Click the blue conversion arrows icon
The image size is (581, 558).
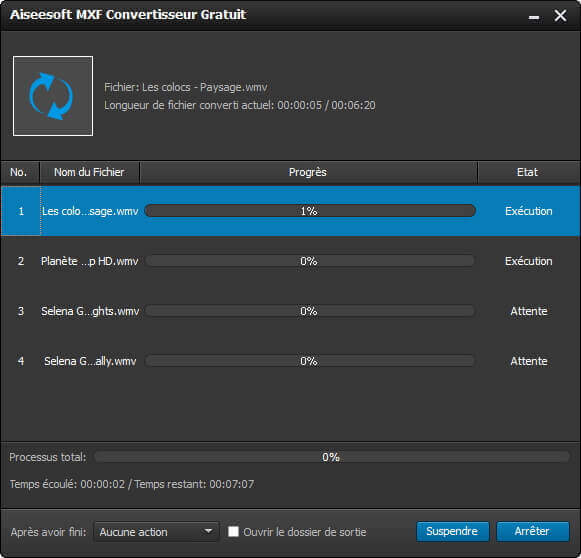[x=52, y=96]
